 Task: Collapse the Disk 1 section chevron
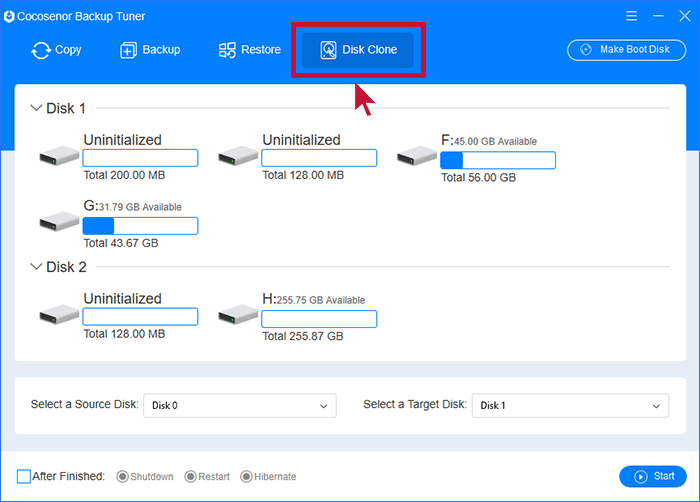[x=36, y=108]
